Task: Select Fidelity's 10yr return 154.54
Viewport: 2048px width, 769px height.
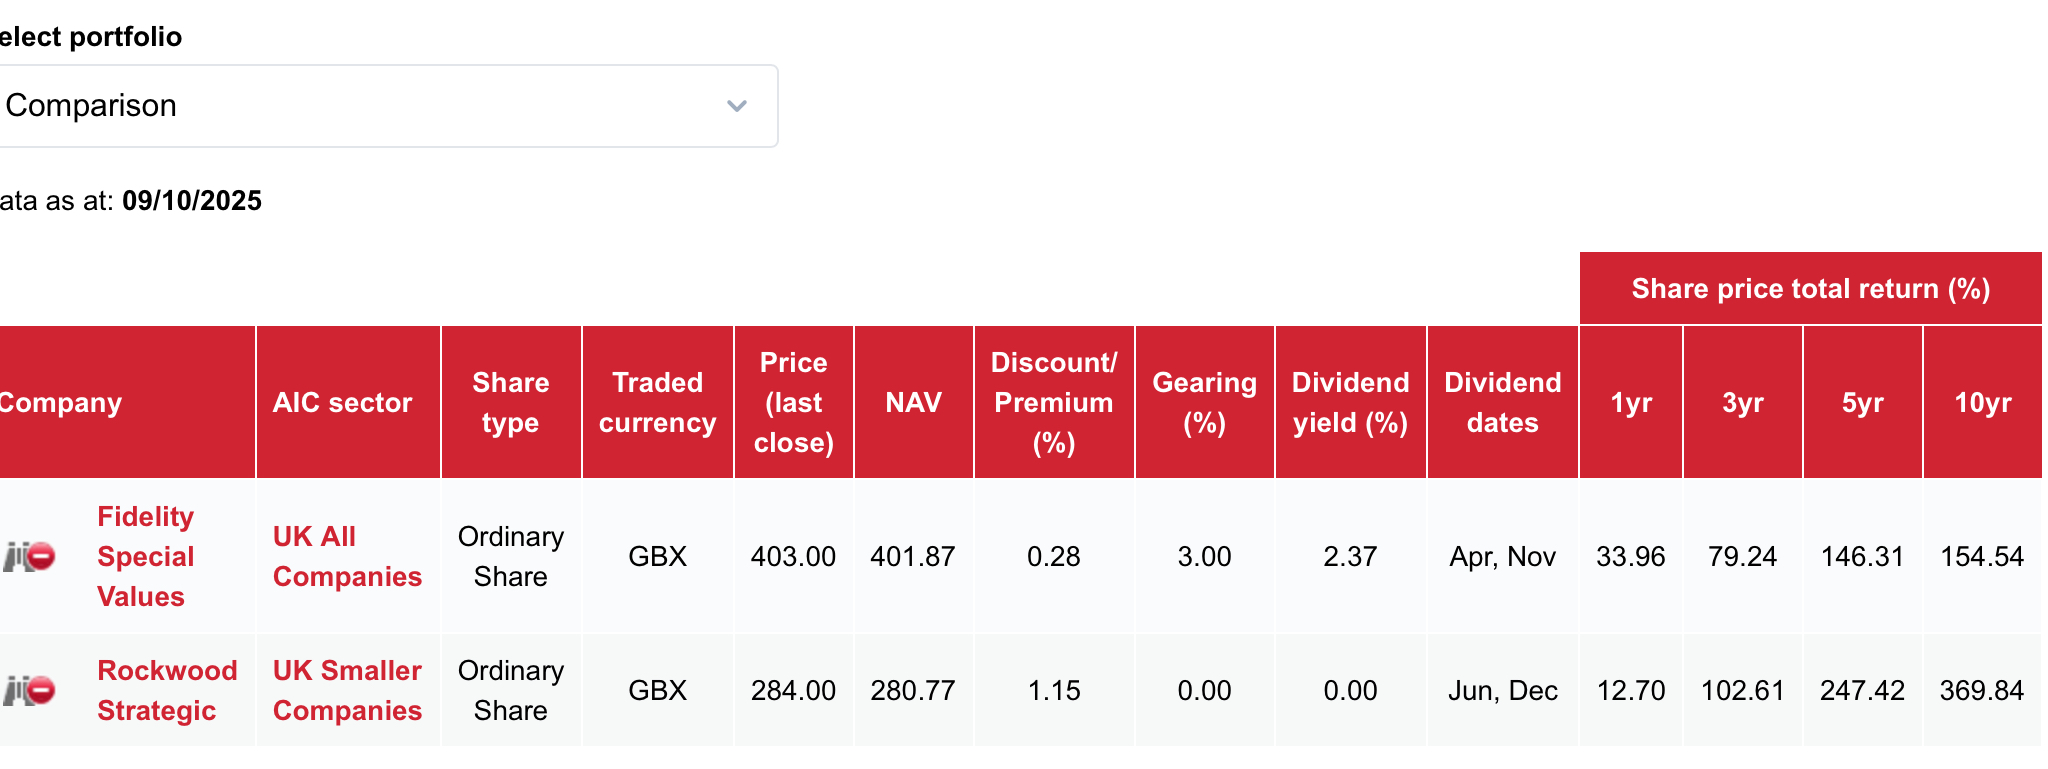Action: 1983,556
